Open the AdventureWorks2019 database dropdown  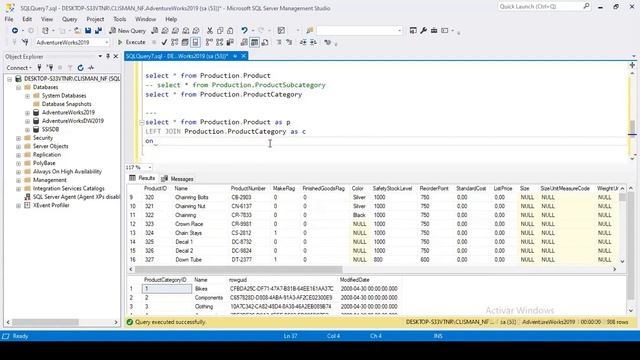tap(107, 42)
